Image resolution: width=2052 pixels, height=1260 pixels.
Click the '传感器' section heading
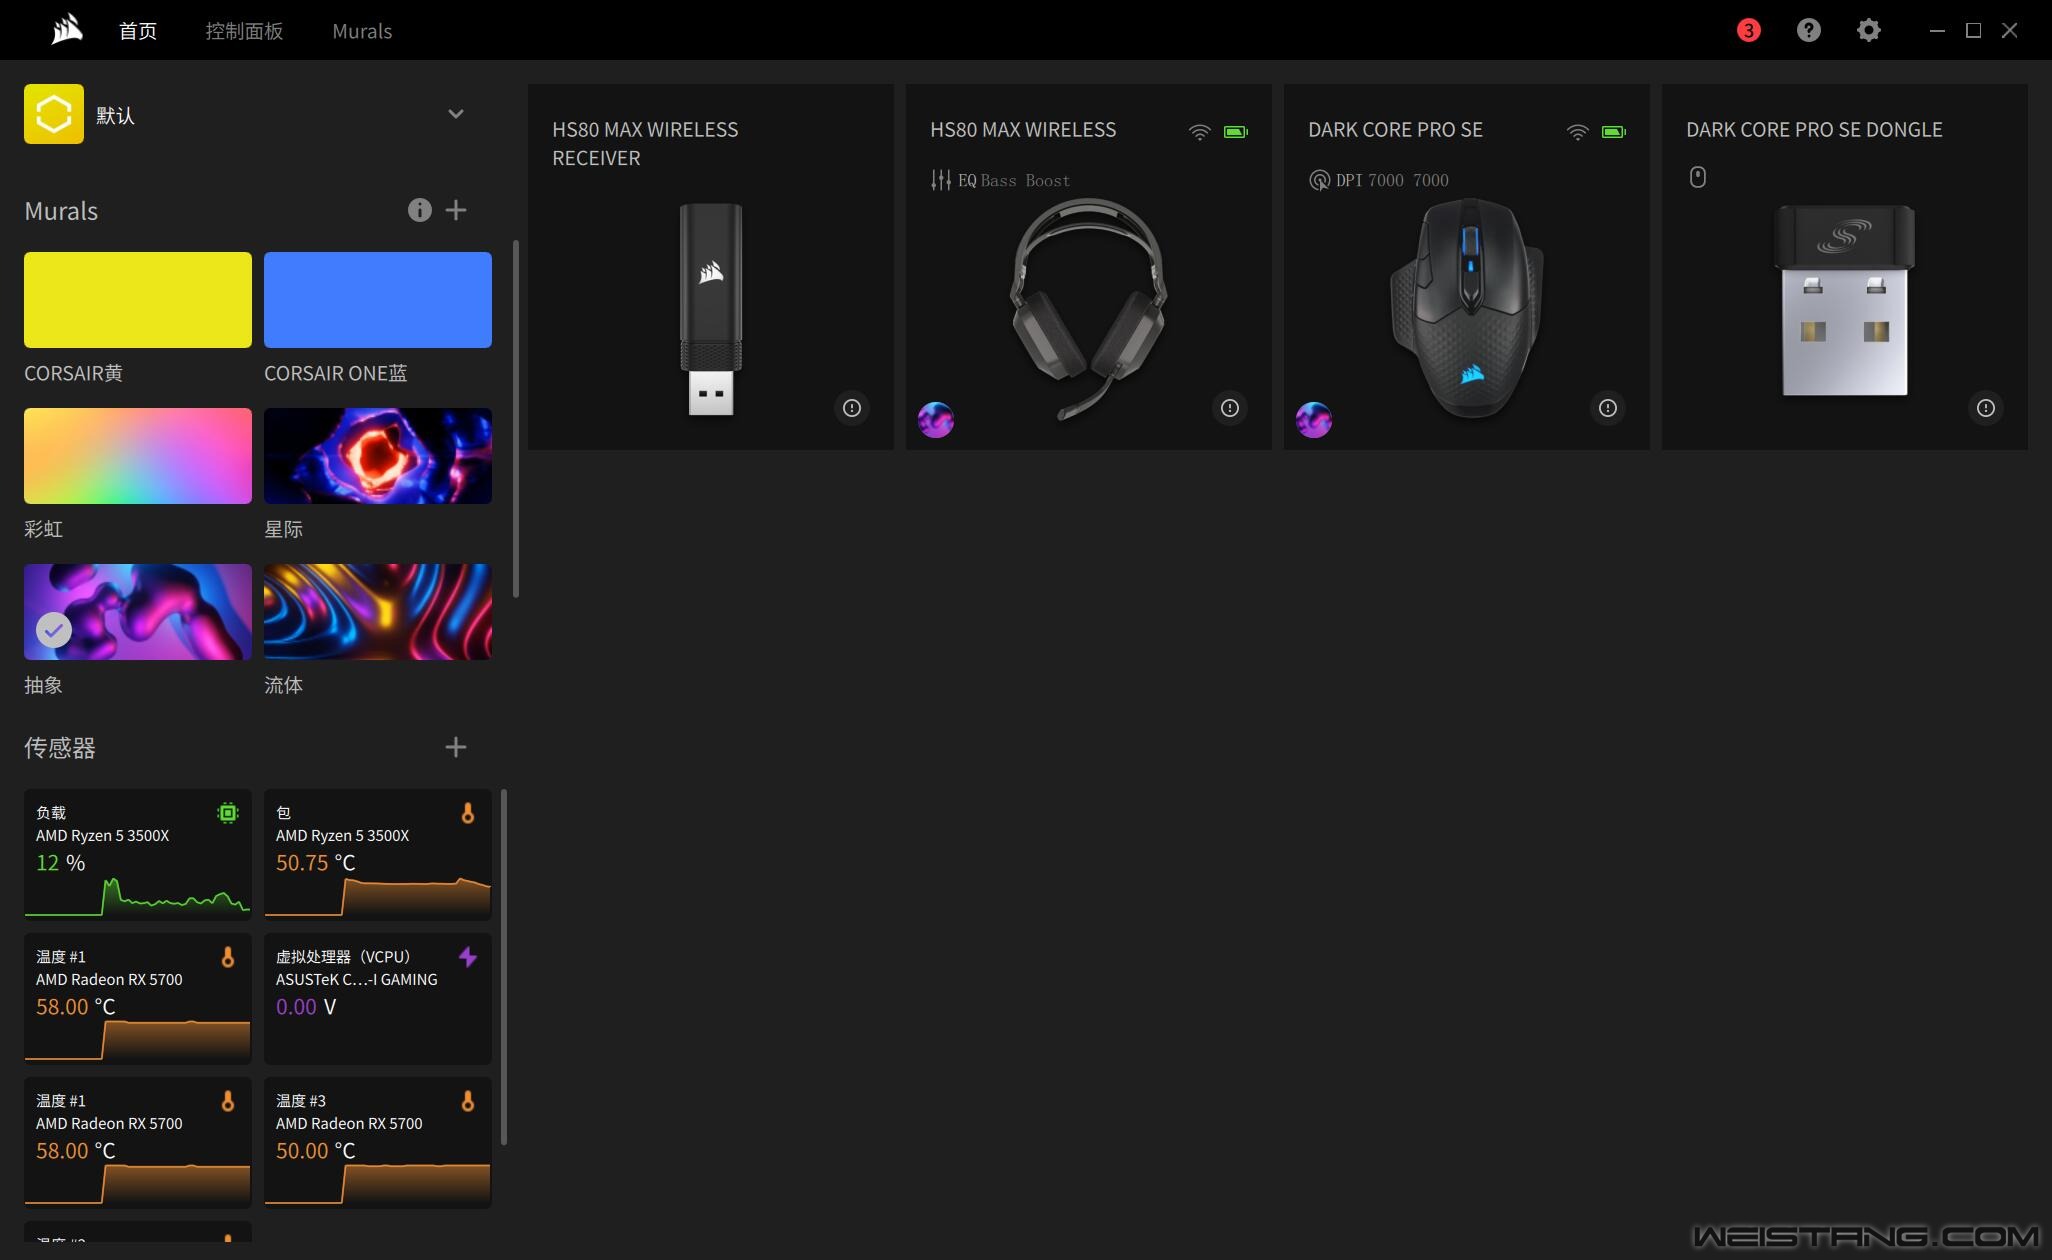coord(60,747)
